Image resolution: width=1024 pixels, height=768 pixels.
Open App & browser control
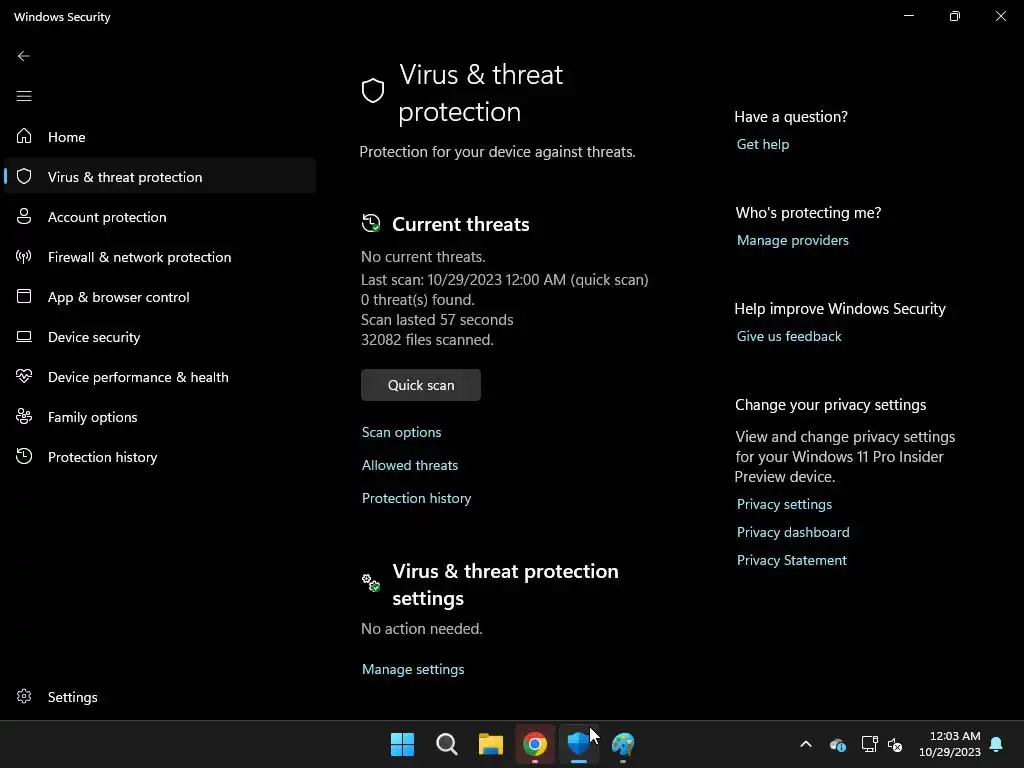(x=160, y=296)
